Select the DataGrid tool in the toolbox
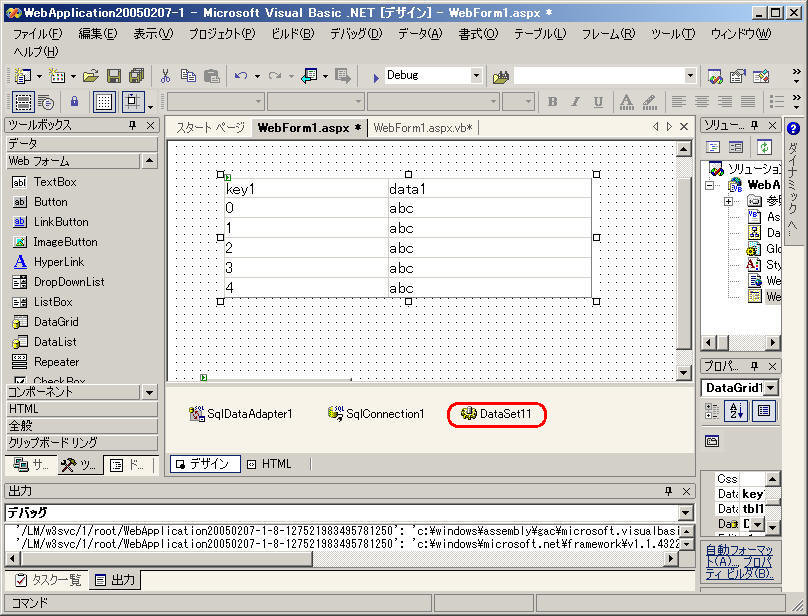 [x=55, y=322]
